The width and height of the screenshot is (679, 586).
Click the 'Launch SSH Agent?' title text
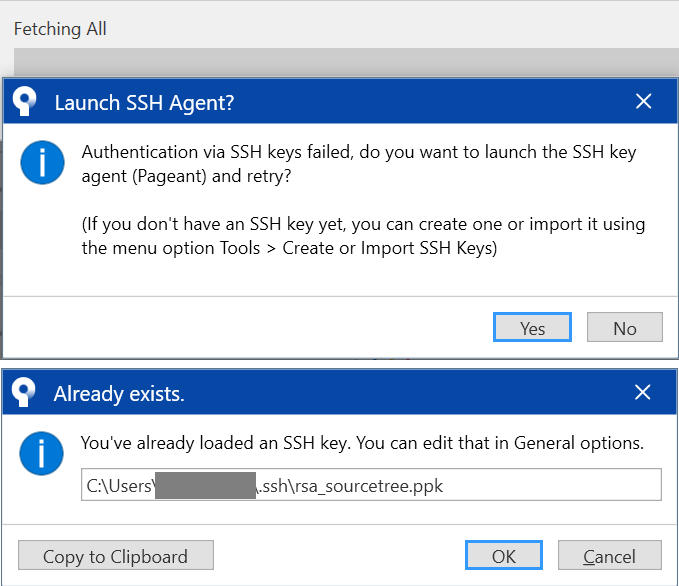(x=144, y=103)
